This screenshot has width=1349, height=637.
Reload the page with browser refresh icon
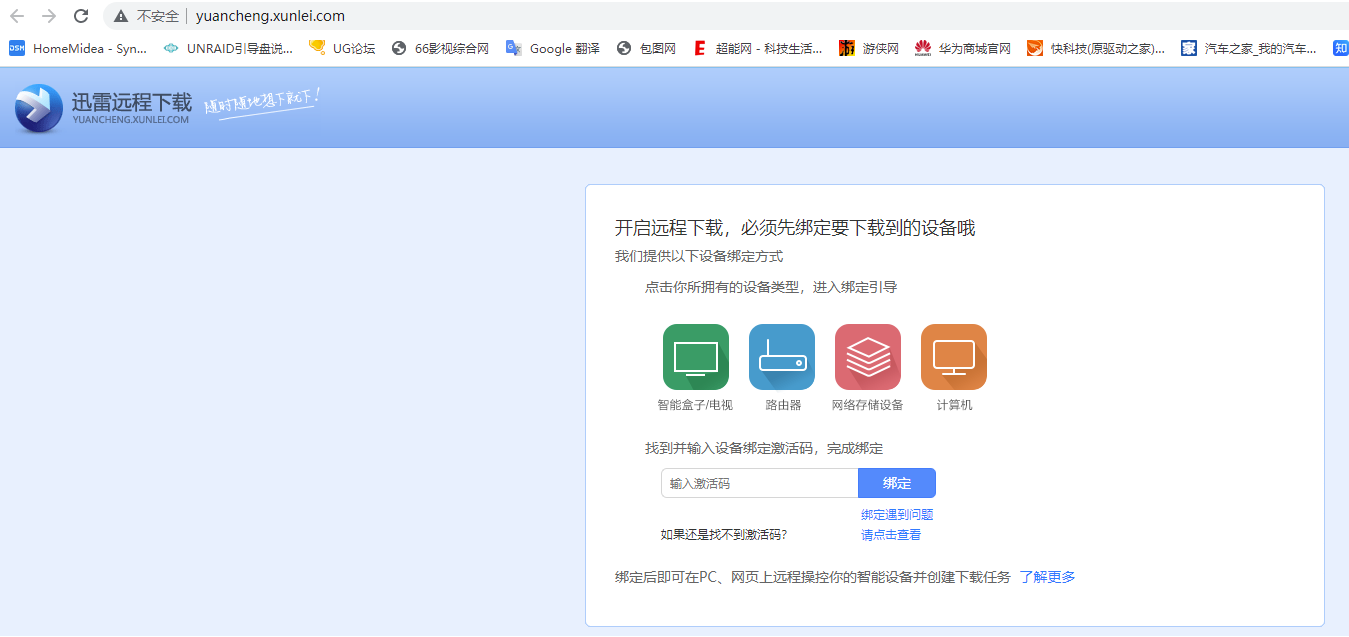coord(82,16)
